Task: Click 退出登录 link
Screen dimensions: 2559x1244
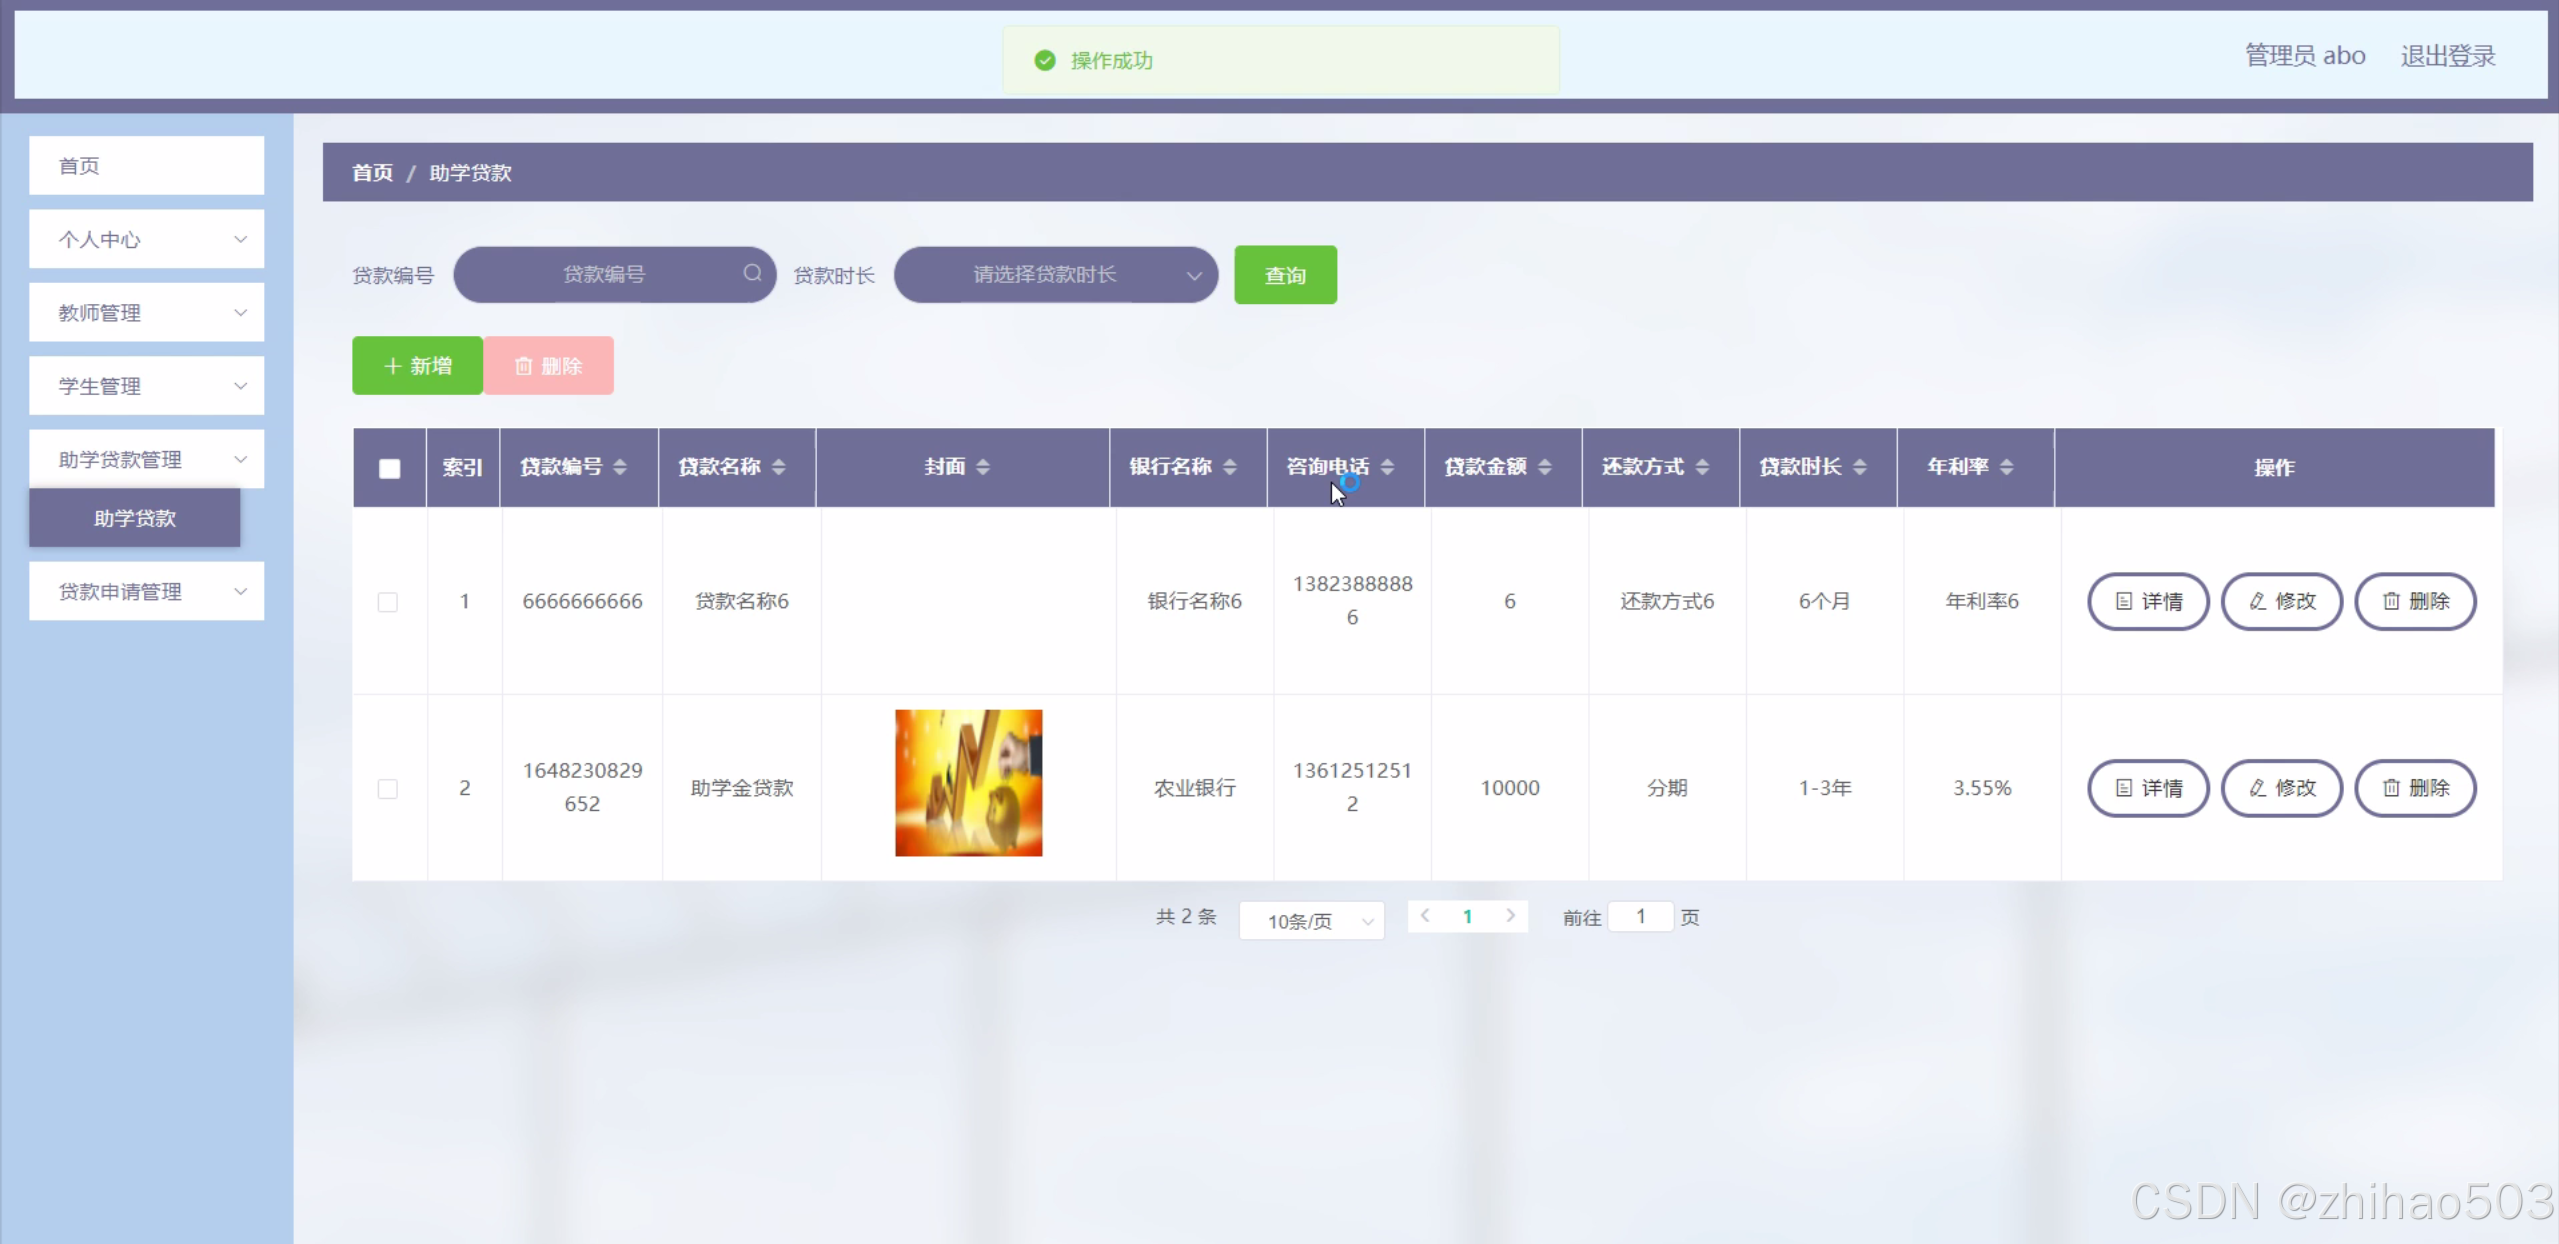Action: coord(2447,56)
